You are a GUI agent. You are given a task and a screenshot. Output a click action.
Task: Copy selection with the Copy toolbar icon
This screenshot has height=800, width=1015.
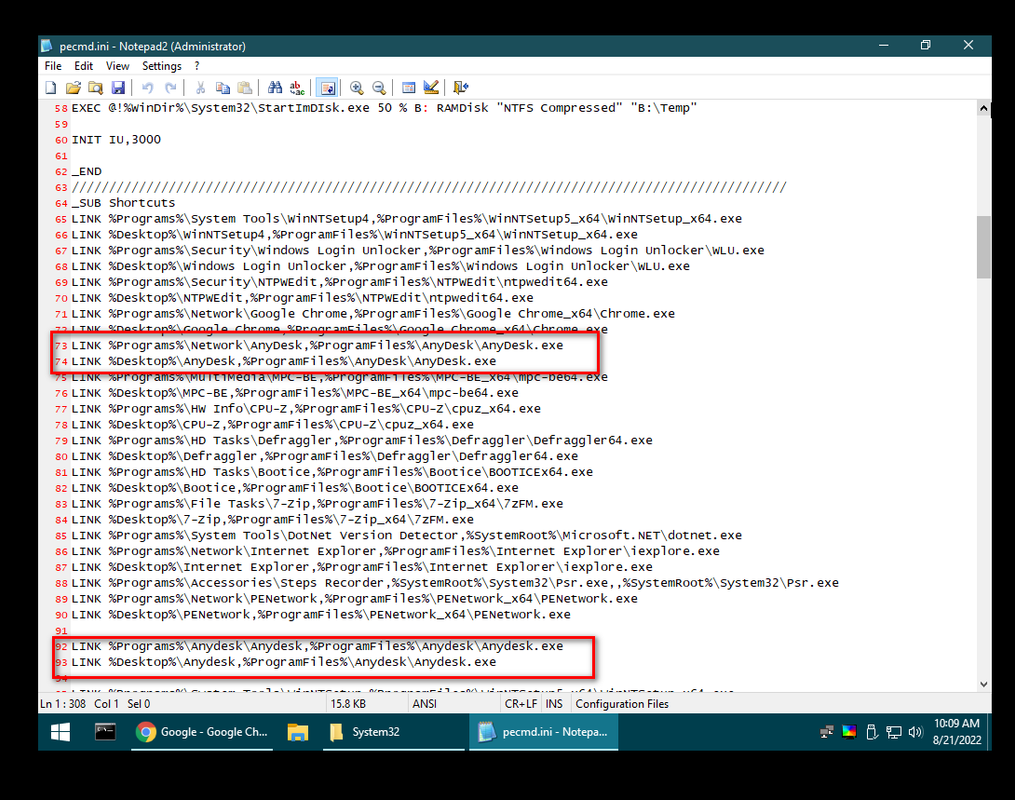(222, 87)
